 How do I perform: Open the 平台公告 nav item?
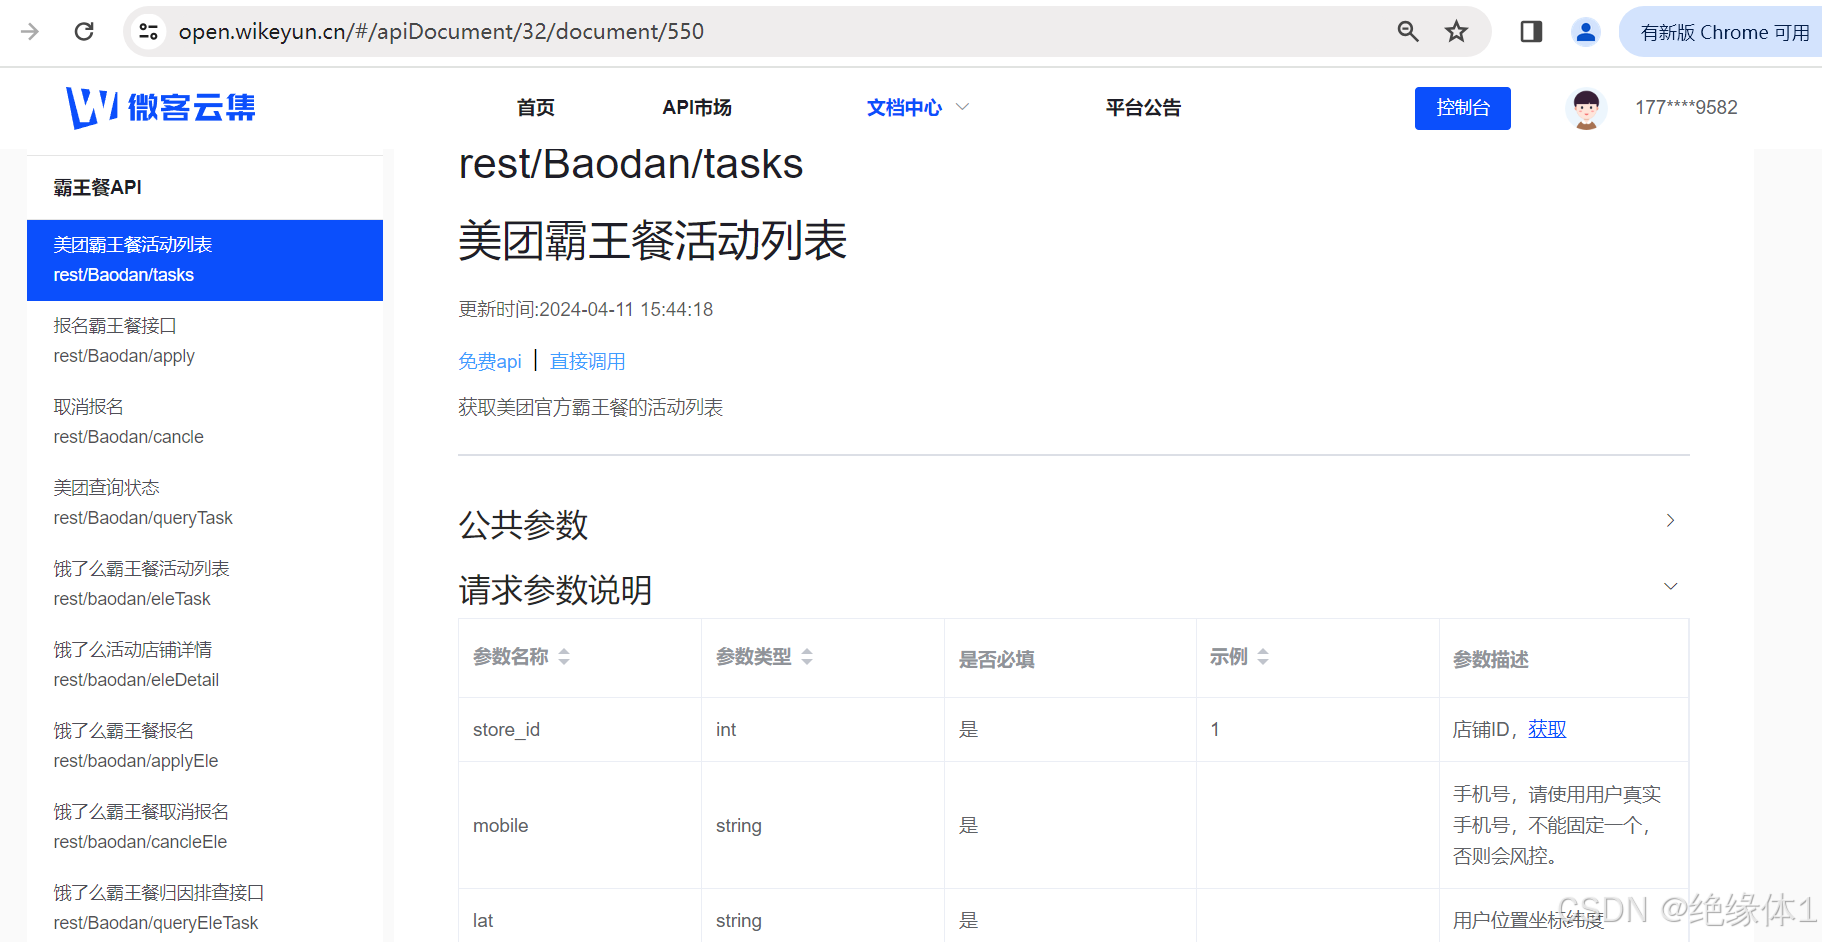pos(1143,107)
